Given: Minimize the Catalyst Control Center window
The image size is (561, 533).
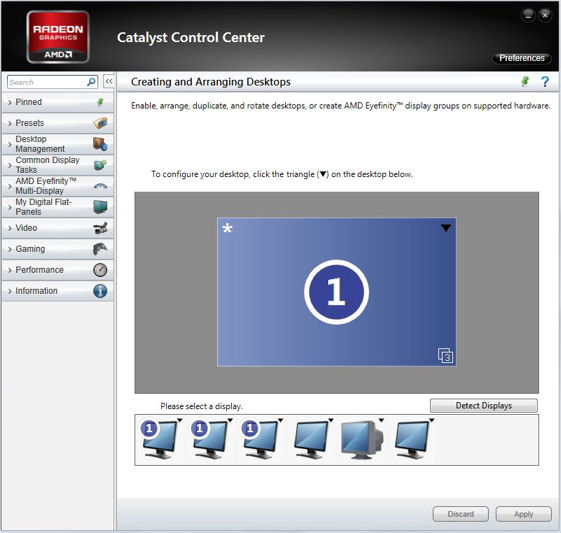Looking at the screenshot, I should click(x=528, y=15).
